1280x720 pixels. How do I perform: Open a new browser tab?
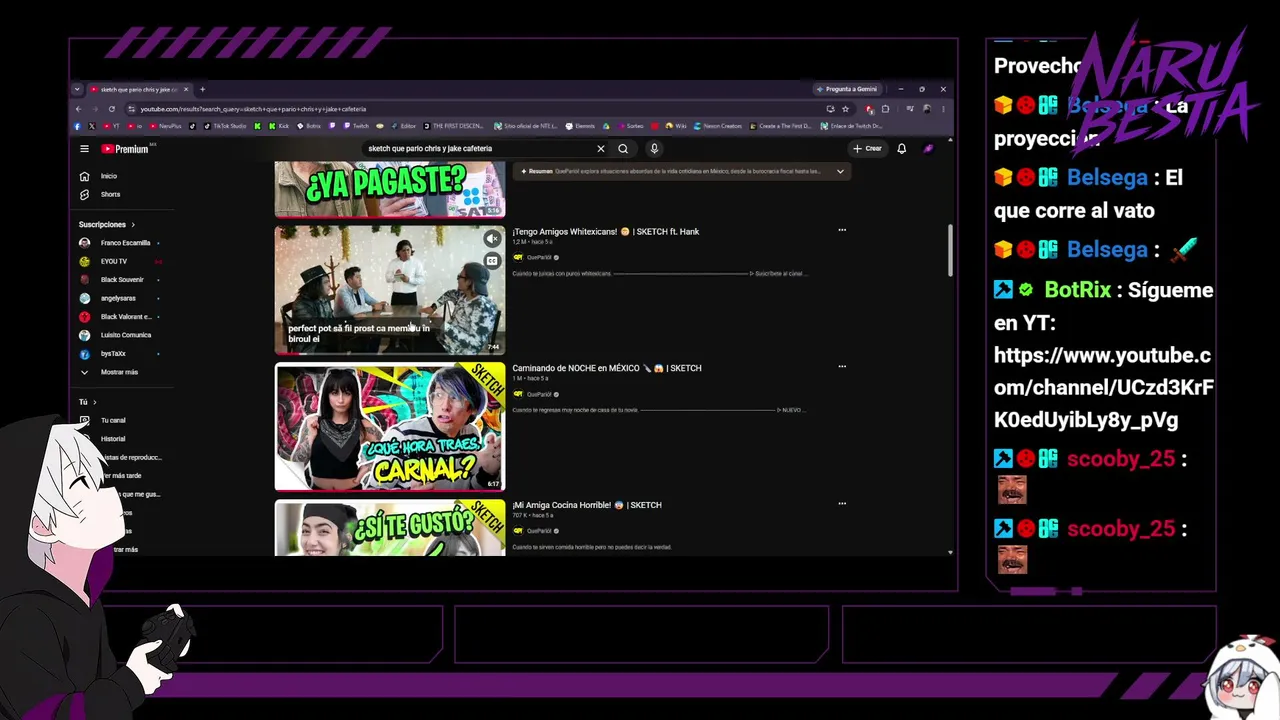[202, 89]
